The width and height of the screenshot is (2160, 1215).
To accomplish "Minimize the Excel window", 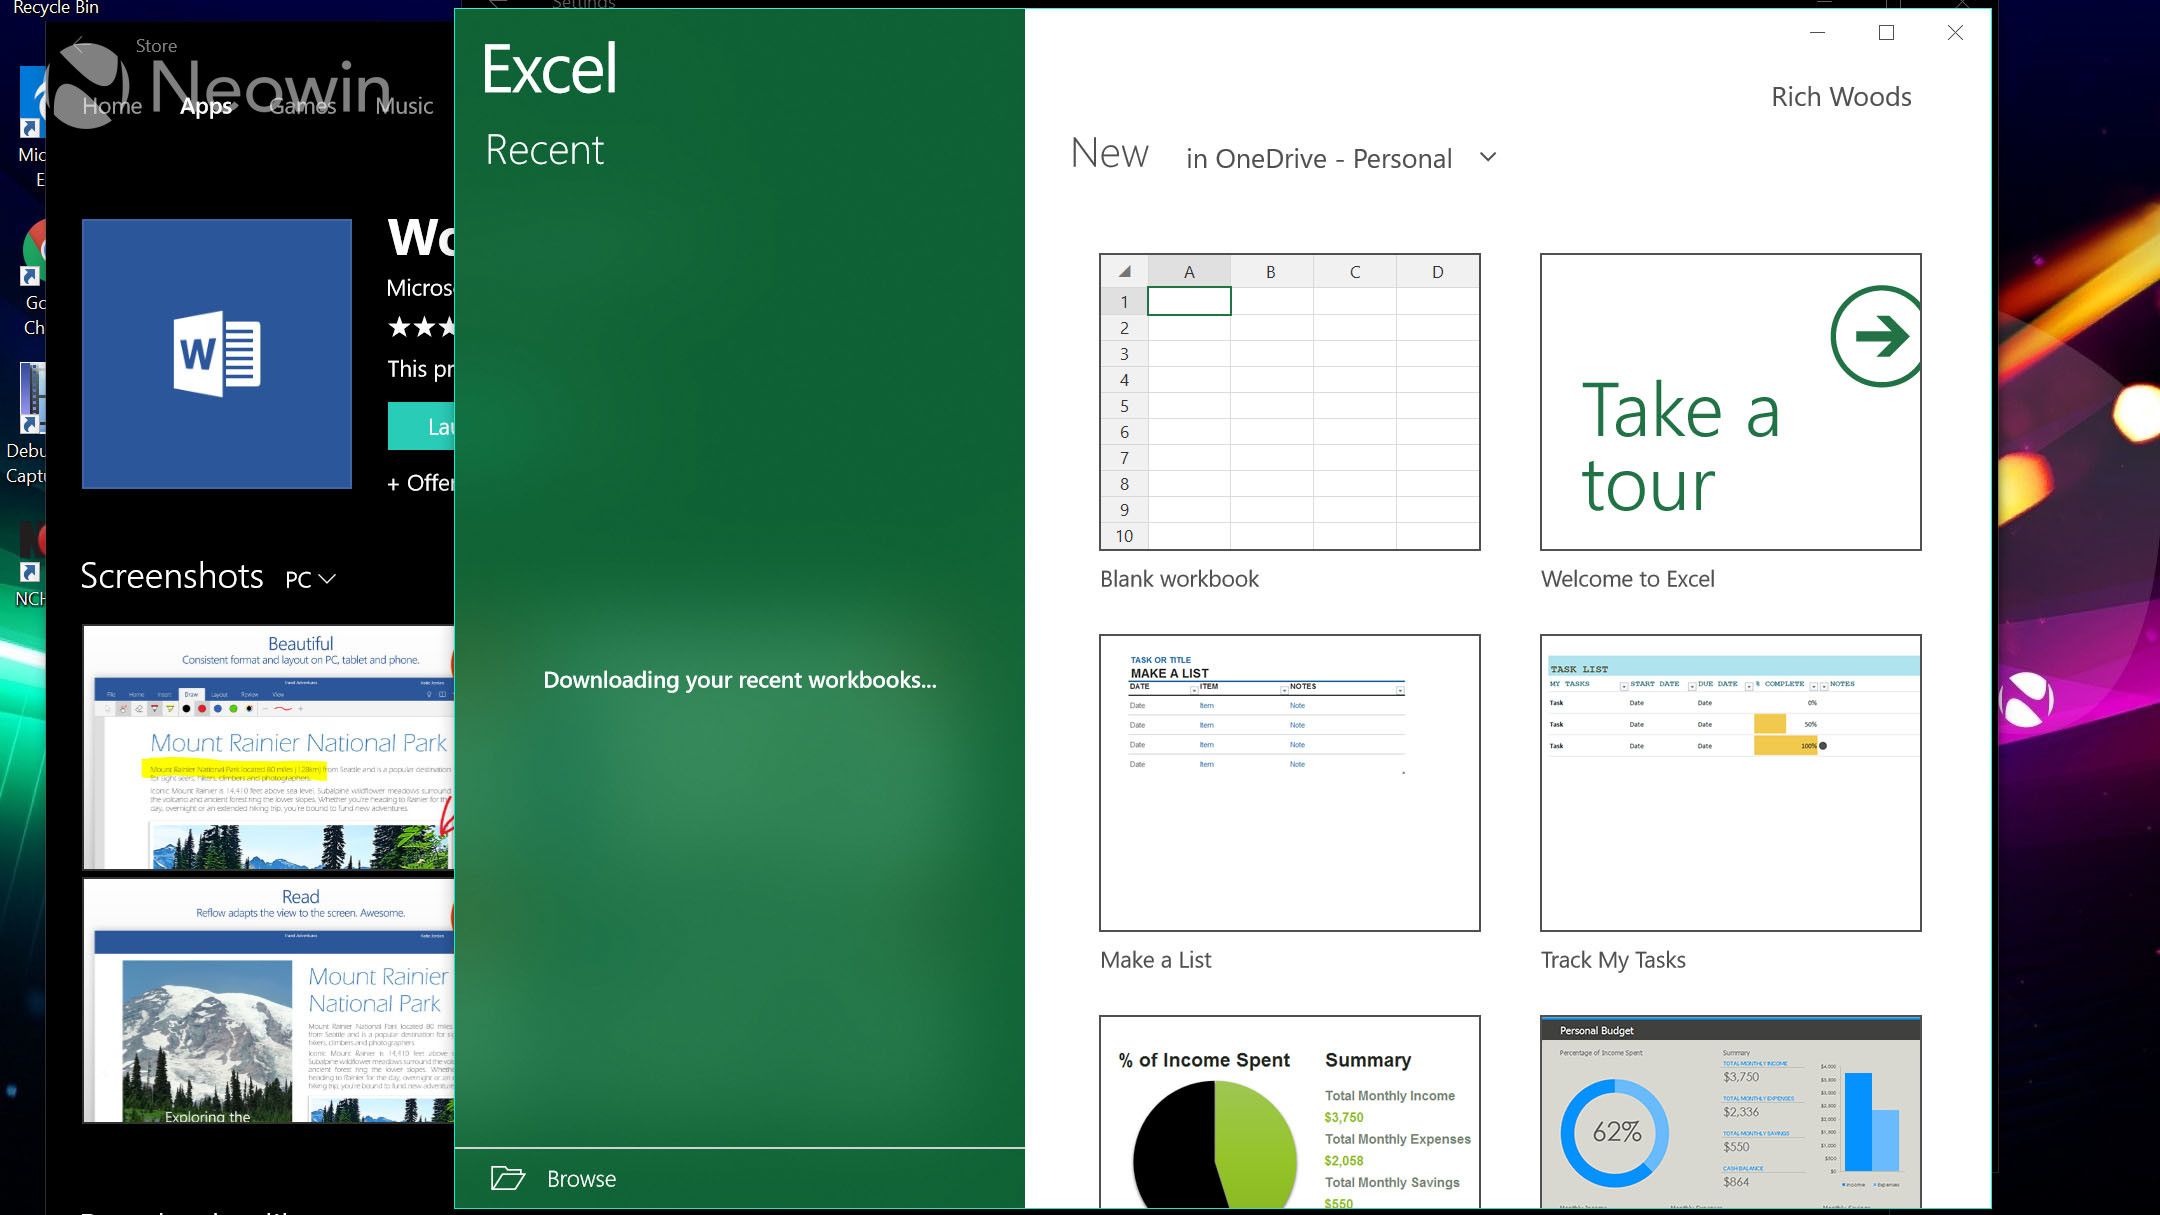I will pyautogui.click(x=1818, y=33).
